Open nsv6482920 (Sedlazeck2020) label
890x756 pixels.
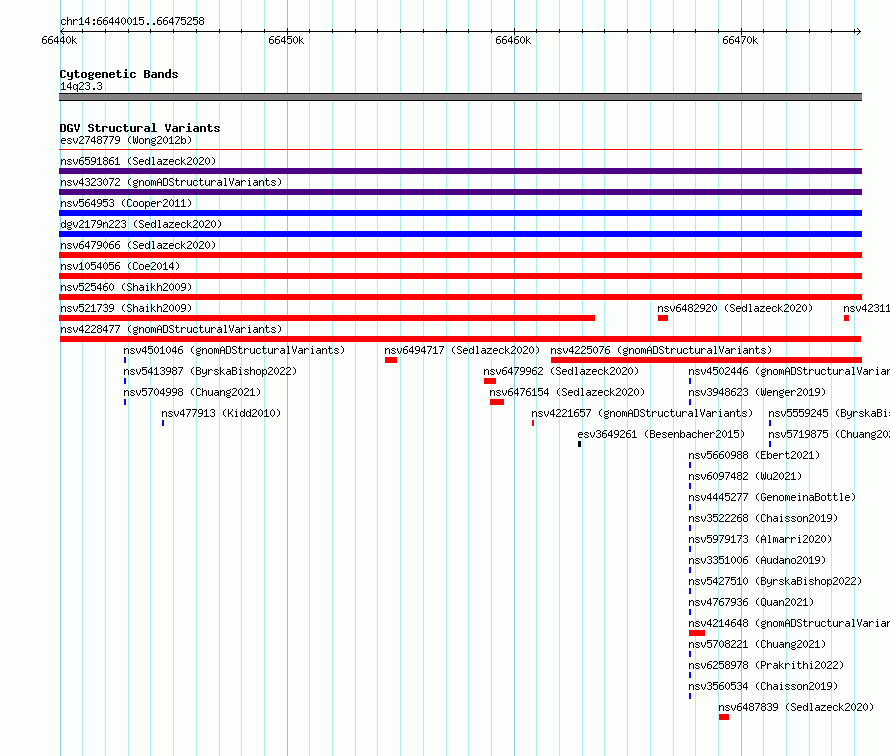point(735,308)
